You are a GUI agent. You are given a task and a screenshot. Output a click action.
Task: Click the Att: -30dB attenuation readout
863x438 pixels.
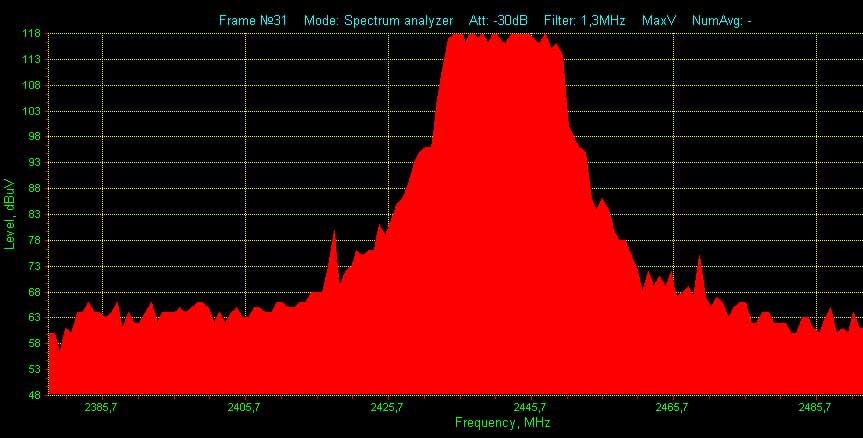(498, 20)
